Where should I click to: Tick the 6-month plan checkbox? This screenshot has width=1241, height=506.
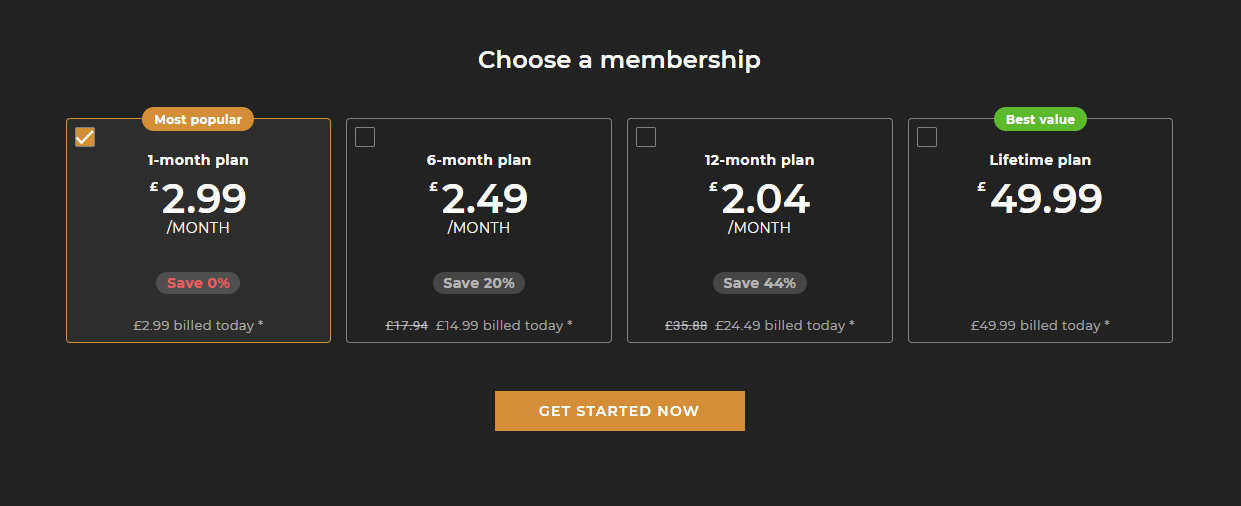coord(365,137)
